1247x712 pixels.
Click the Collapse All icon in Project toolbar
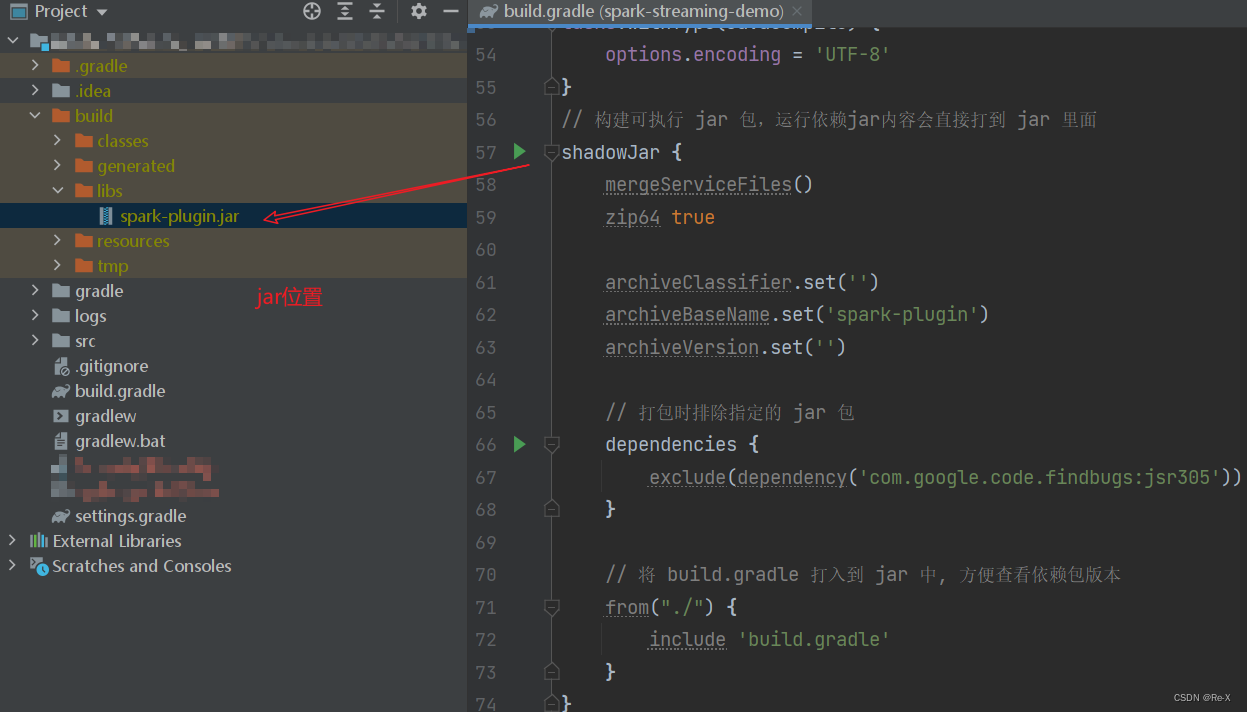tap(377, 11)
